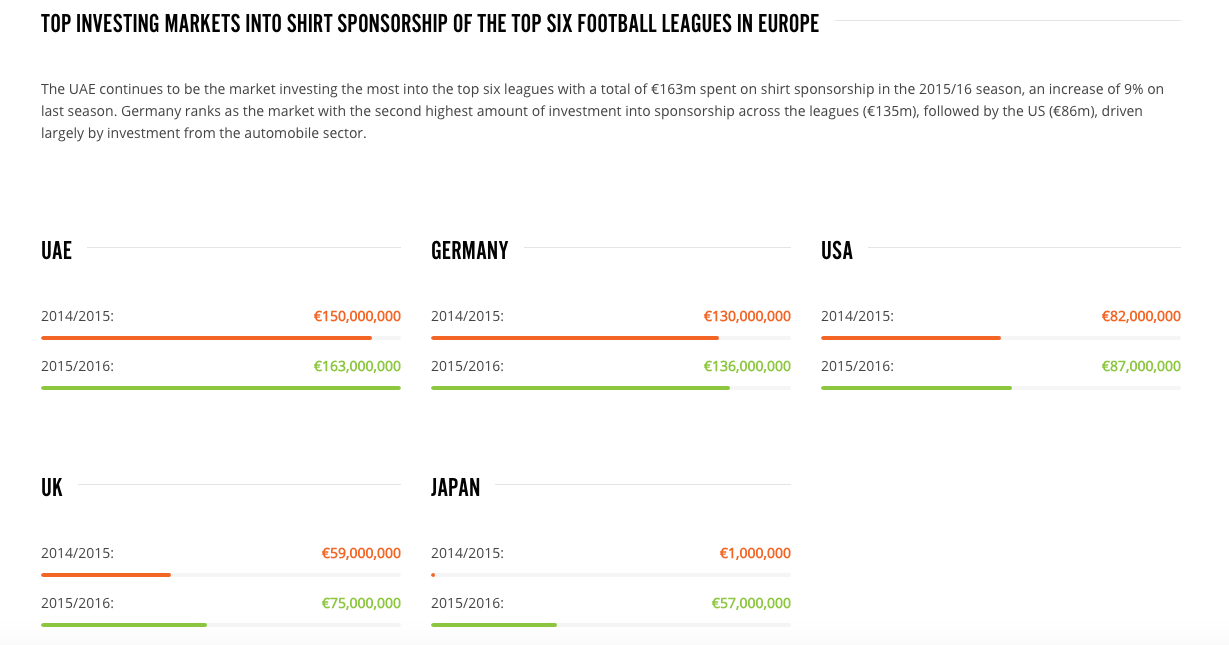1229x645 pixels.
Task: Click the UK 2014/2015 orange bar
Action: 106,575
